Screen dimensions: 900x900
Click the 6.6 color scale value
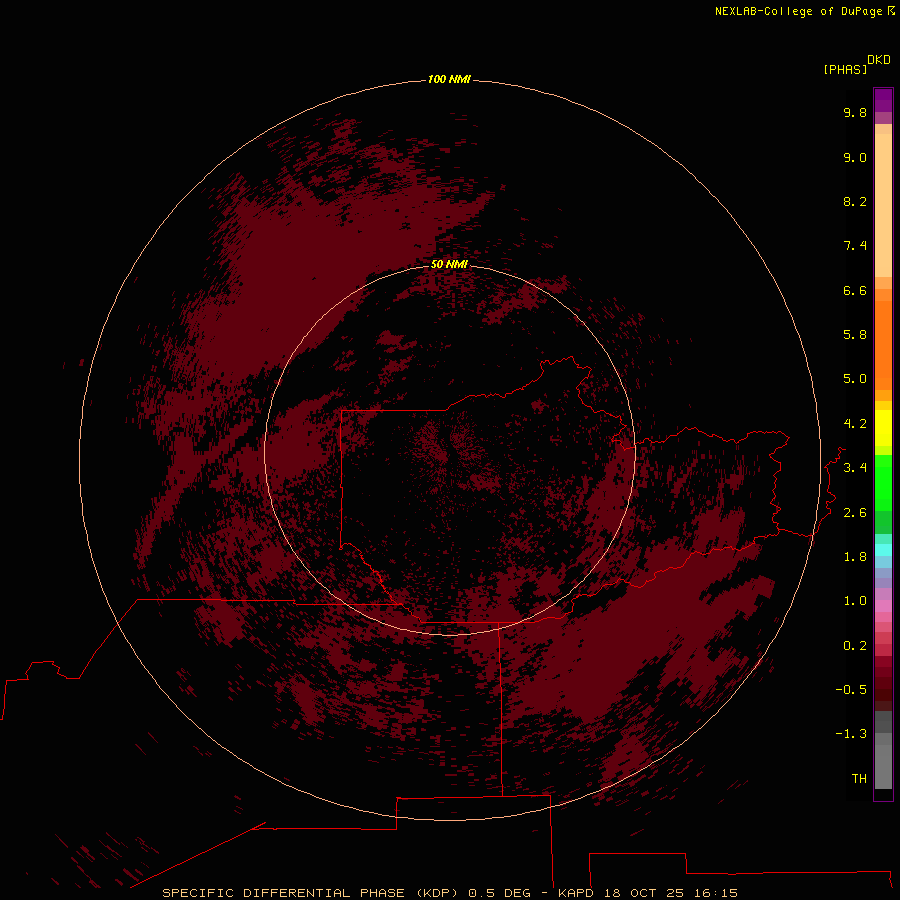point(855,290)
